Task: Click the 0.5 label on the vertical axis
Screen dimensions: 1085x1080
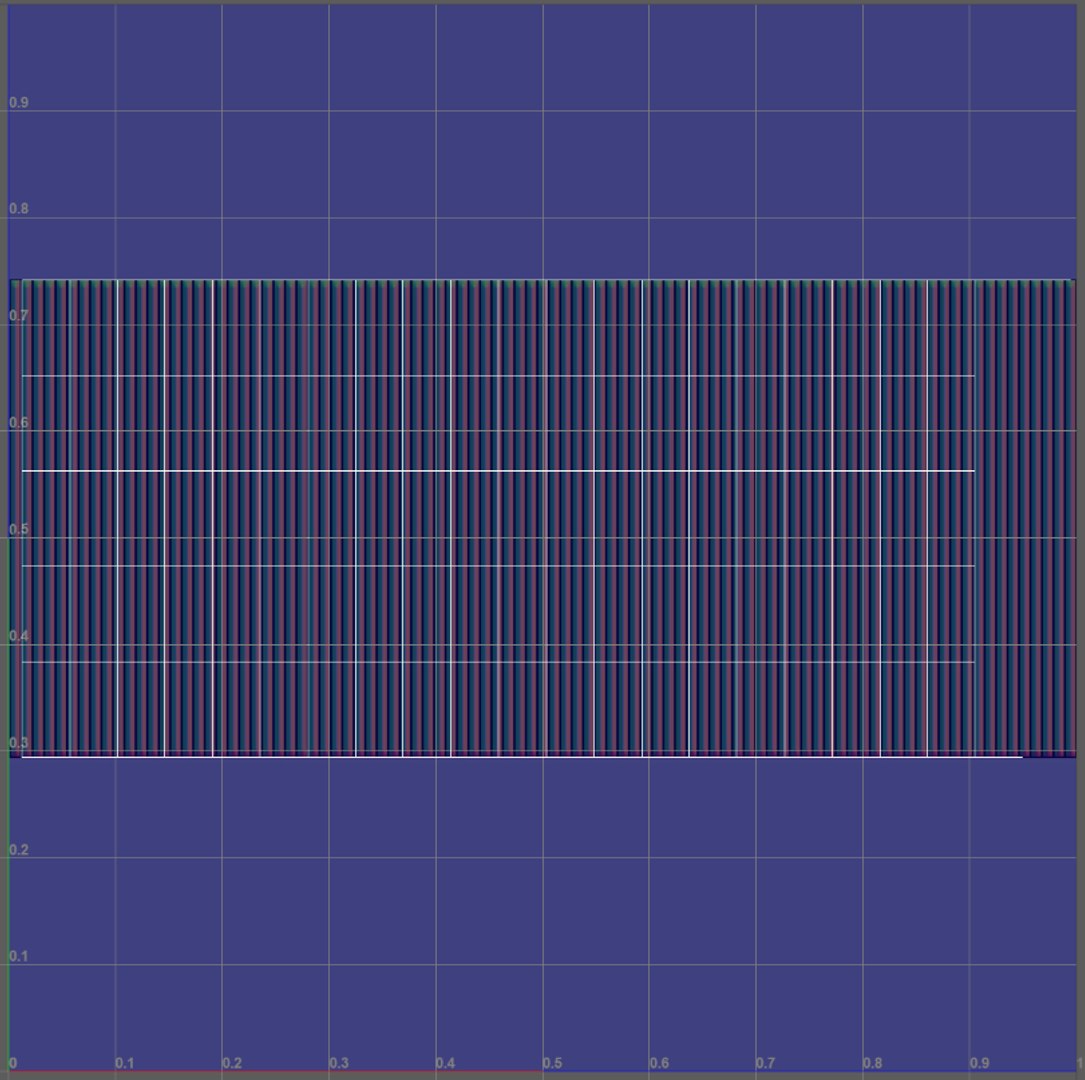Action: coord(19,529)
